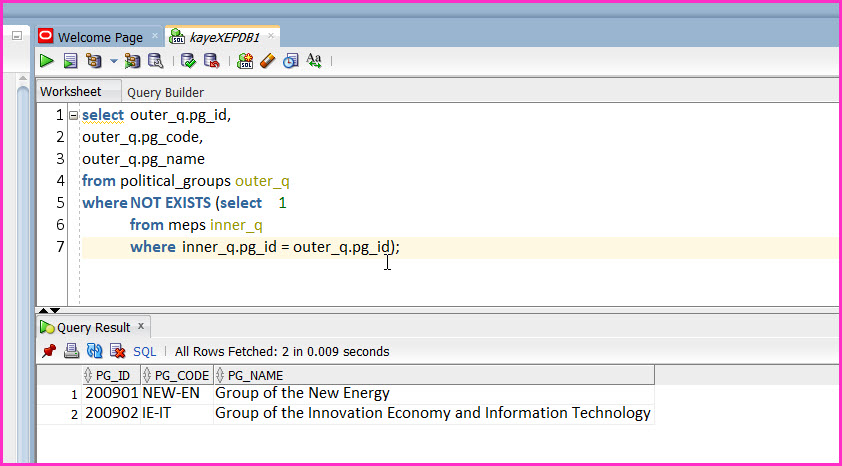Image resolution: width=842 pixels, height=466 pixels.
Task: Open the Worksheet tab
Action: pyautogui.click(x=70, y=92)
